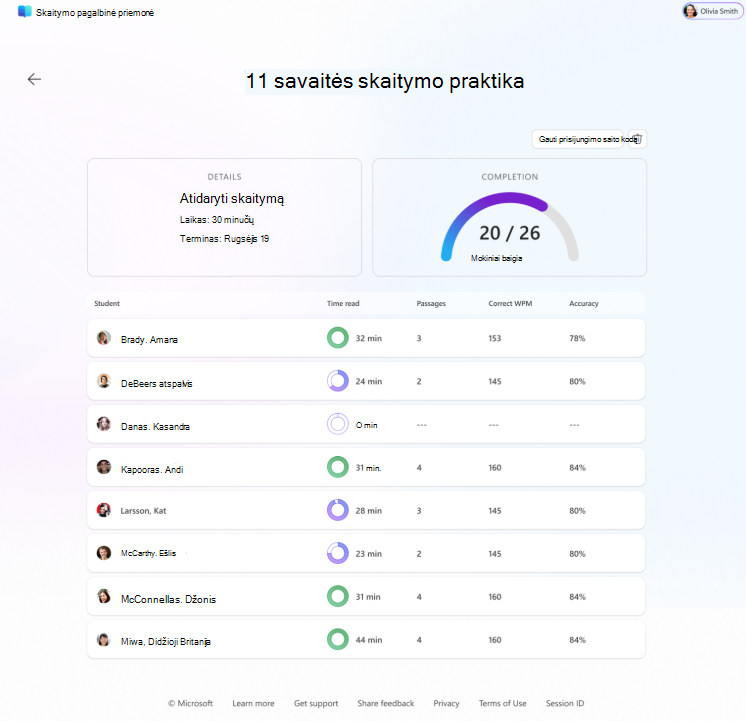
Task: Click Kapooras, Andi's avatar
Action: pyautogui.click(x=104, y=467)
